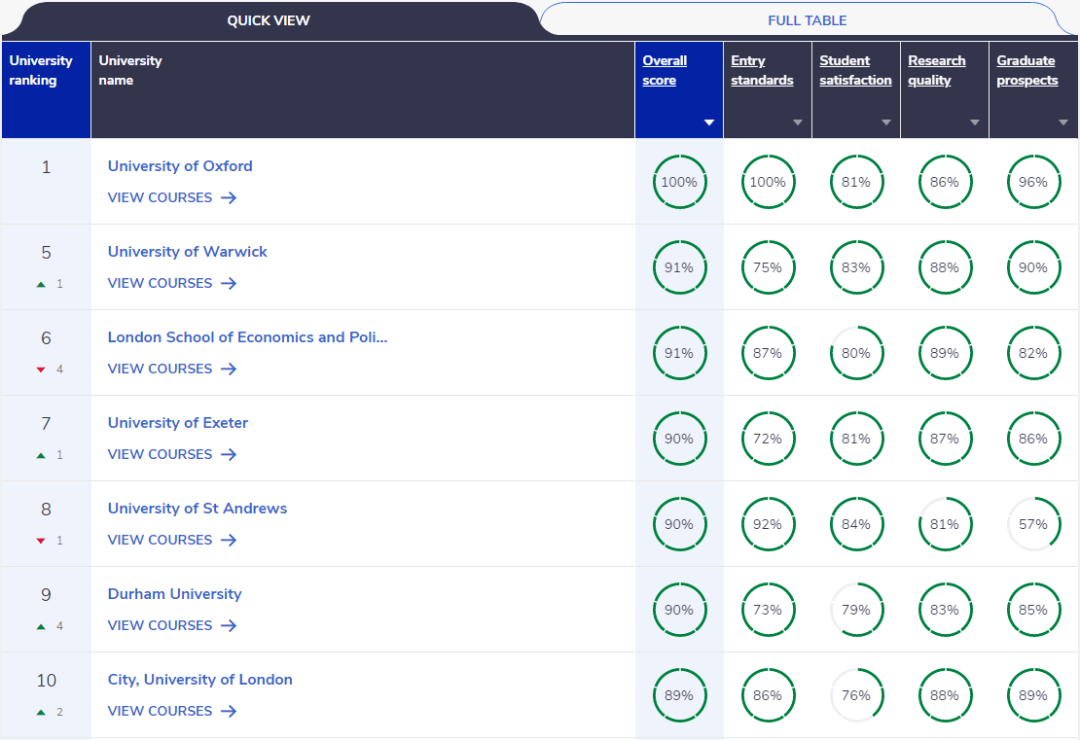Click green up arrow under Durham ranking
Viewport: 1080px width, 740px height.
tap(41, 626)
